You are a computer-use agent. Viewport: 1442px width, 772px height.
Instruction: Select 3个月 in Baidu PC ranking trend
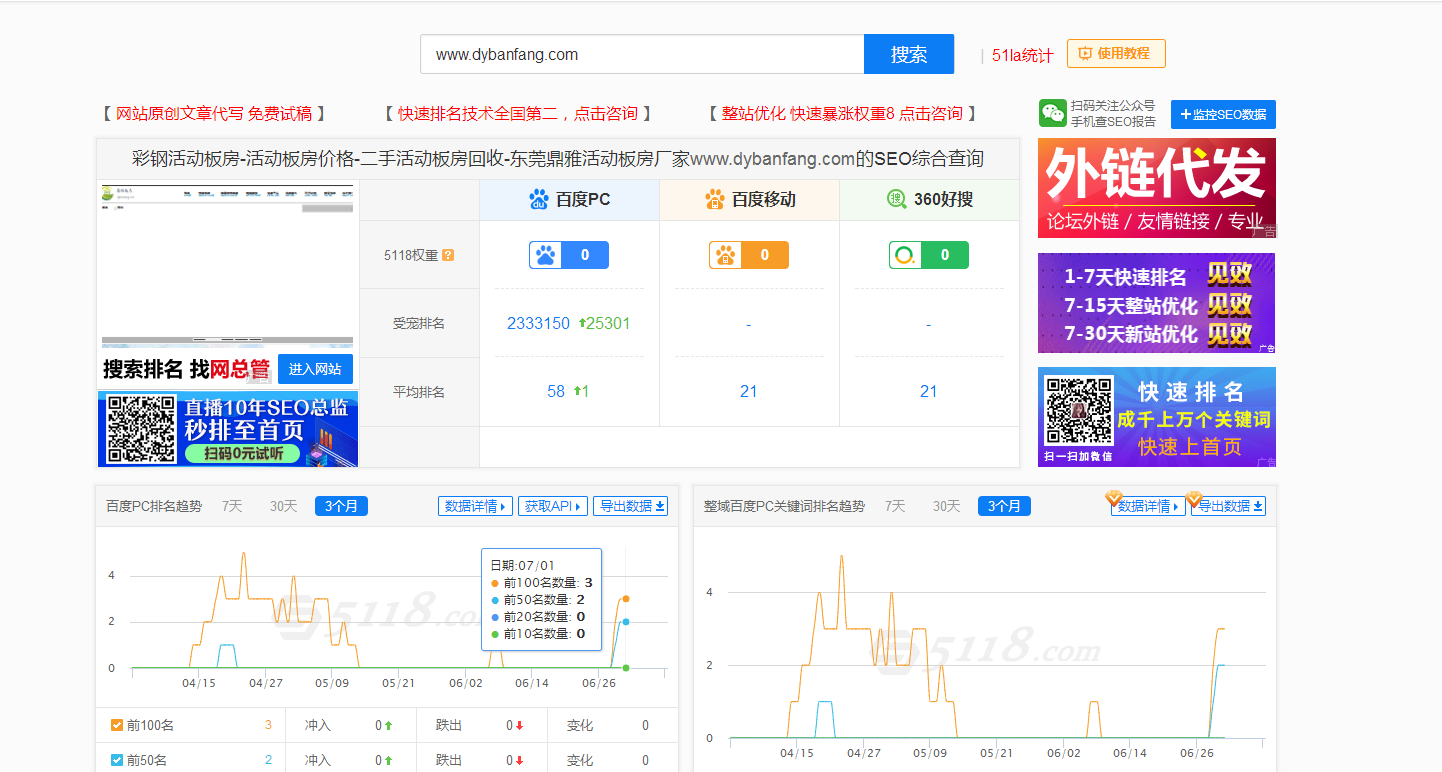coord(341,506)
